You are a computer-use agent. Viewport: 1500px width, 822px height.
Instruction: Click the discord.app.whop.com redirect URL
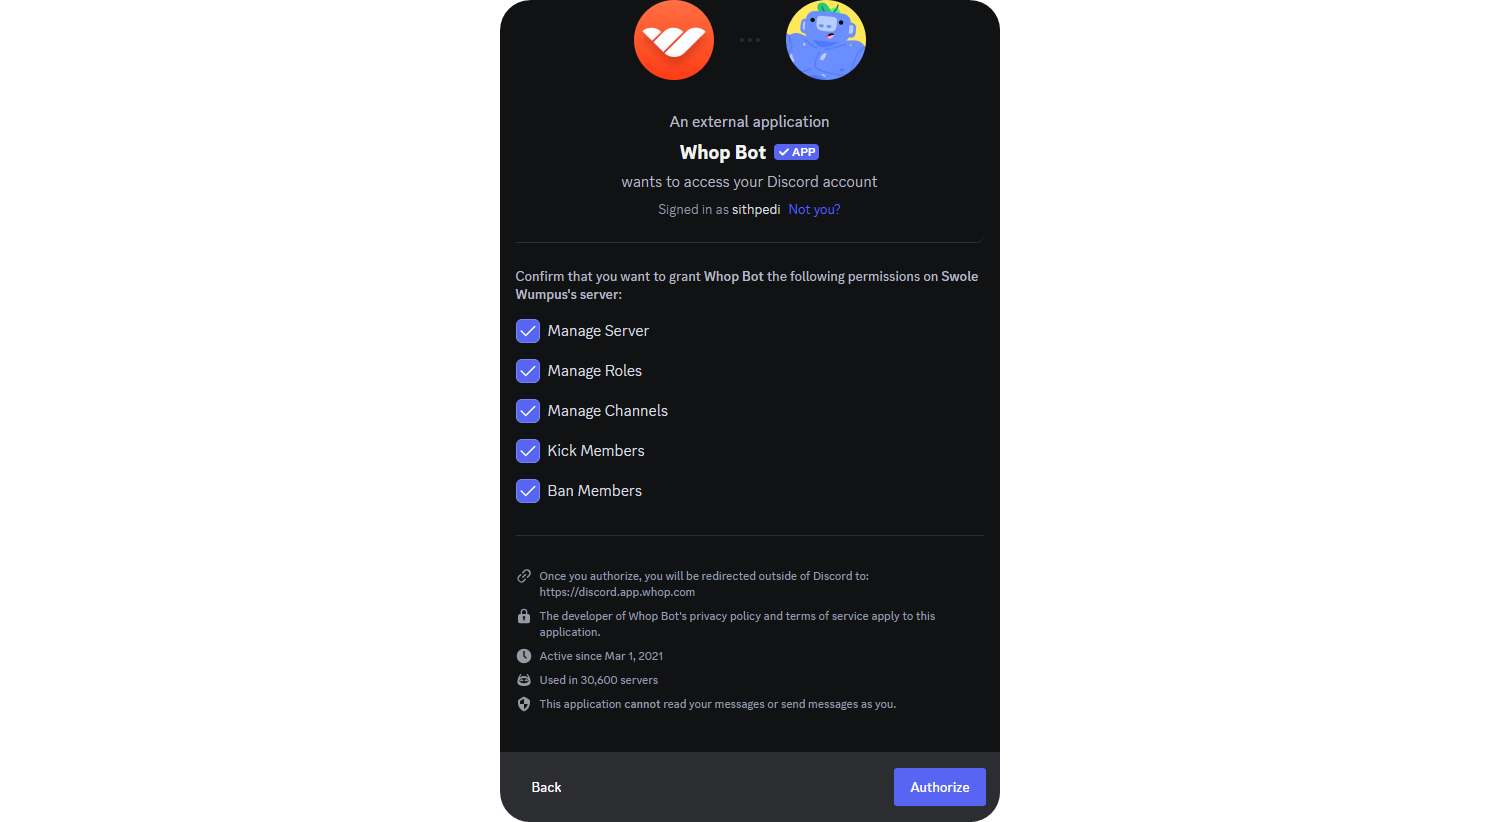[617, 591]
